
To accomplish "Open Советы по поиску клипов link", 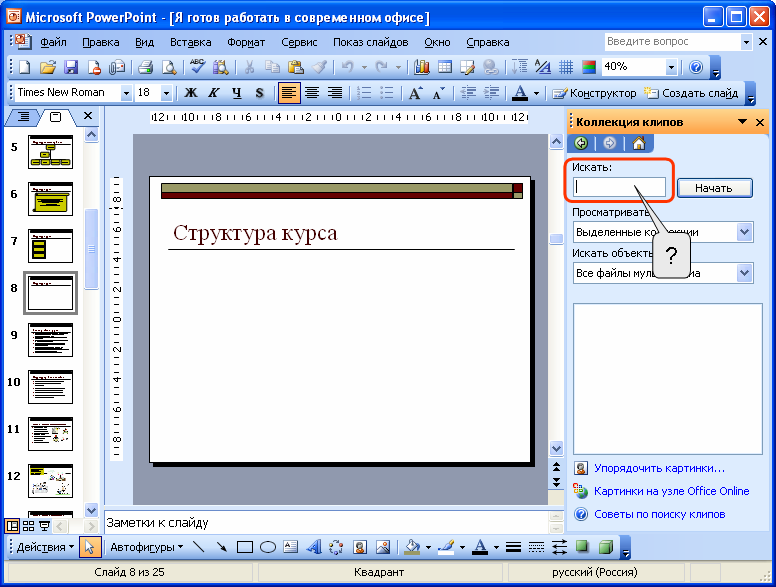I will [x=660, y=514].
